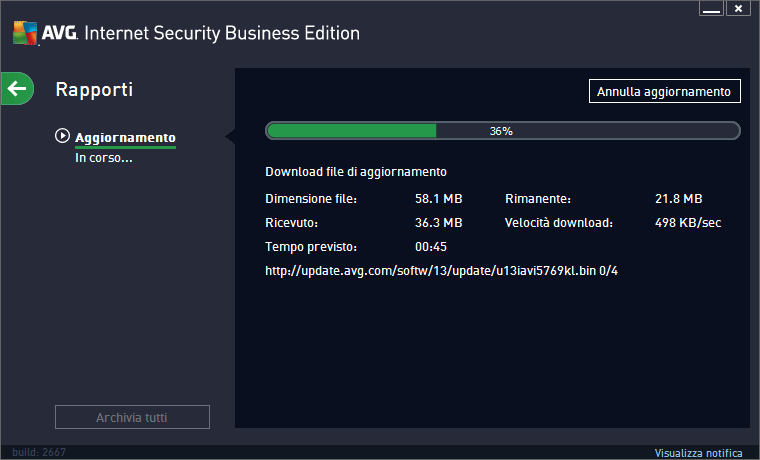
Task: Click the Internet Security Business Edition title
Action: pyautogui.click(x=222, y=33)
